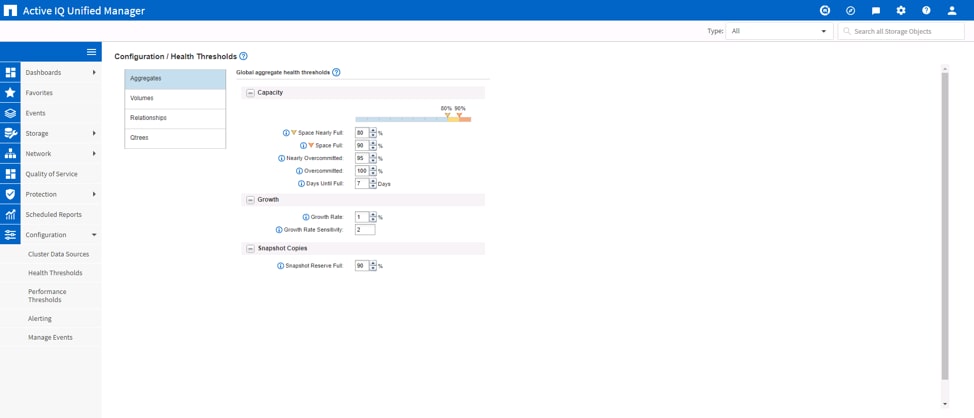Click info icon for Growth Rate

(306, 217)
